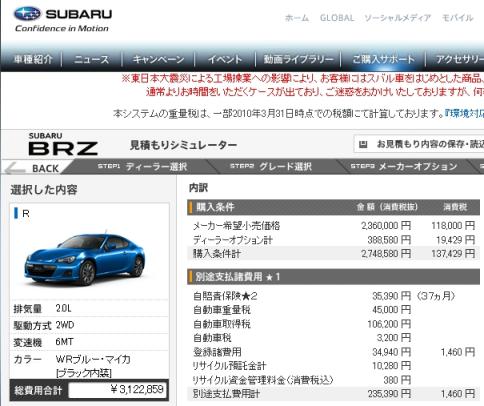Click the 6MT transmission value
The height and width of the screenshot is (406, 484).
[64, 342]
